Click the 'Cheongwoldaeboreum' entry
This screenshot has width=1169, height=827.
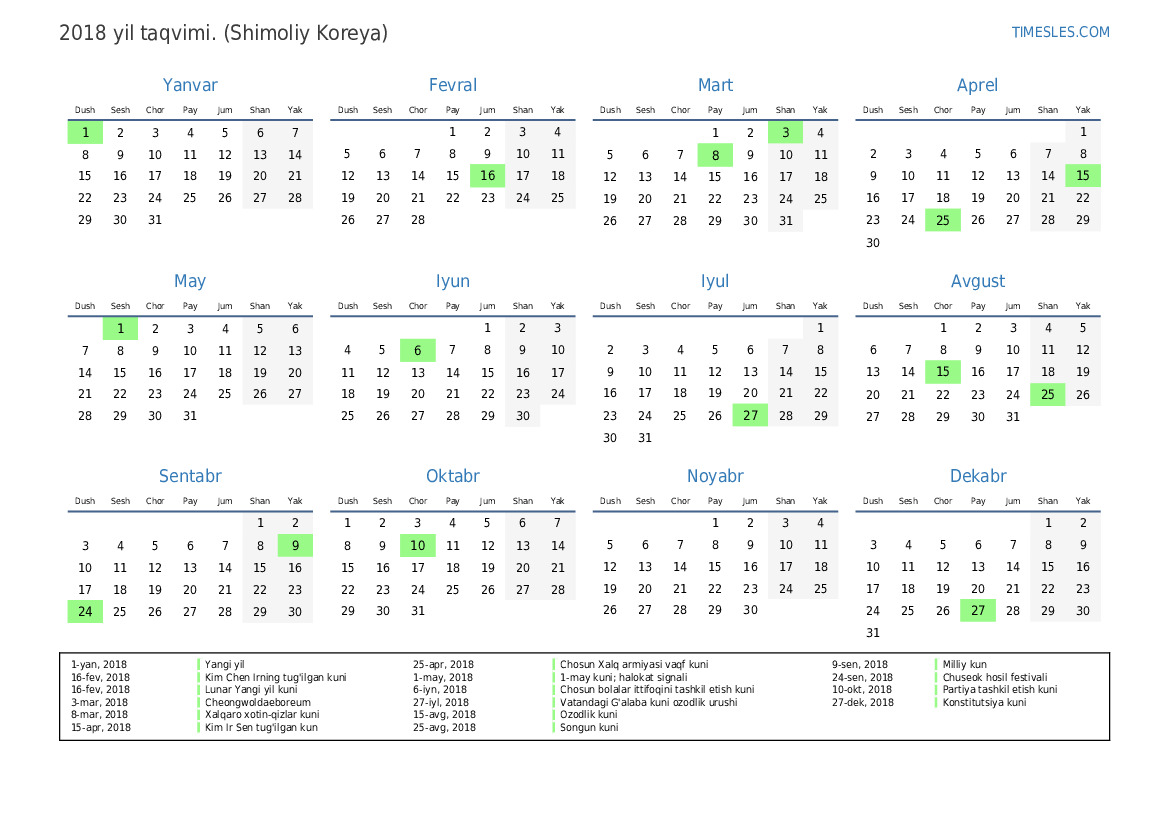pyautogui.click(x=258, y=702)
